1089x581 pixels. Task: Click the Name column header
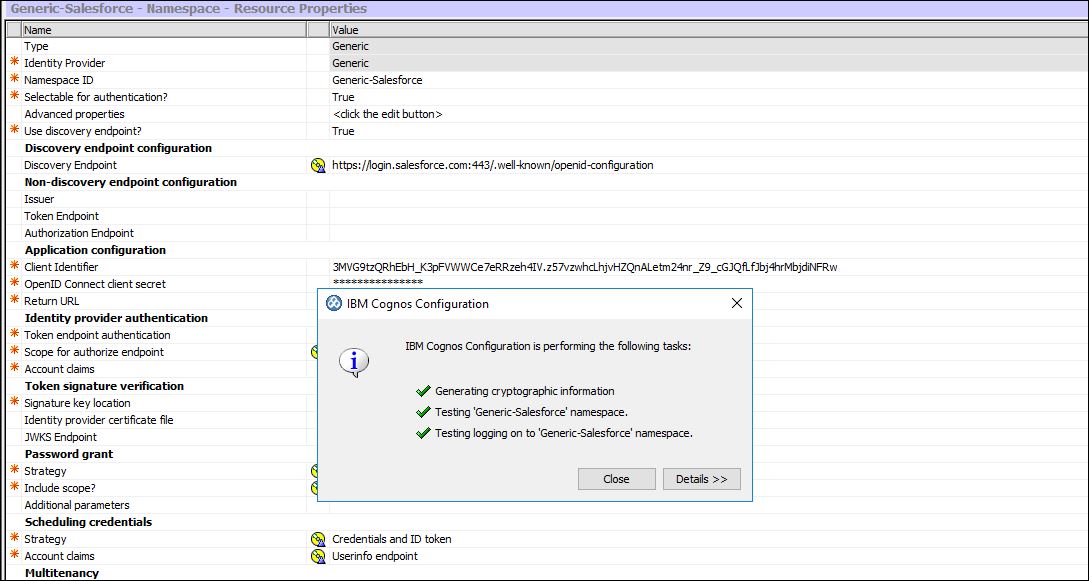click(165, 30)
